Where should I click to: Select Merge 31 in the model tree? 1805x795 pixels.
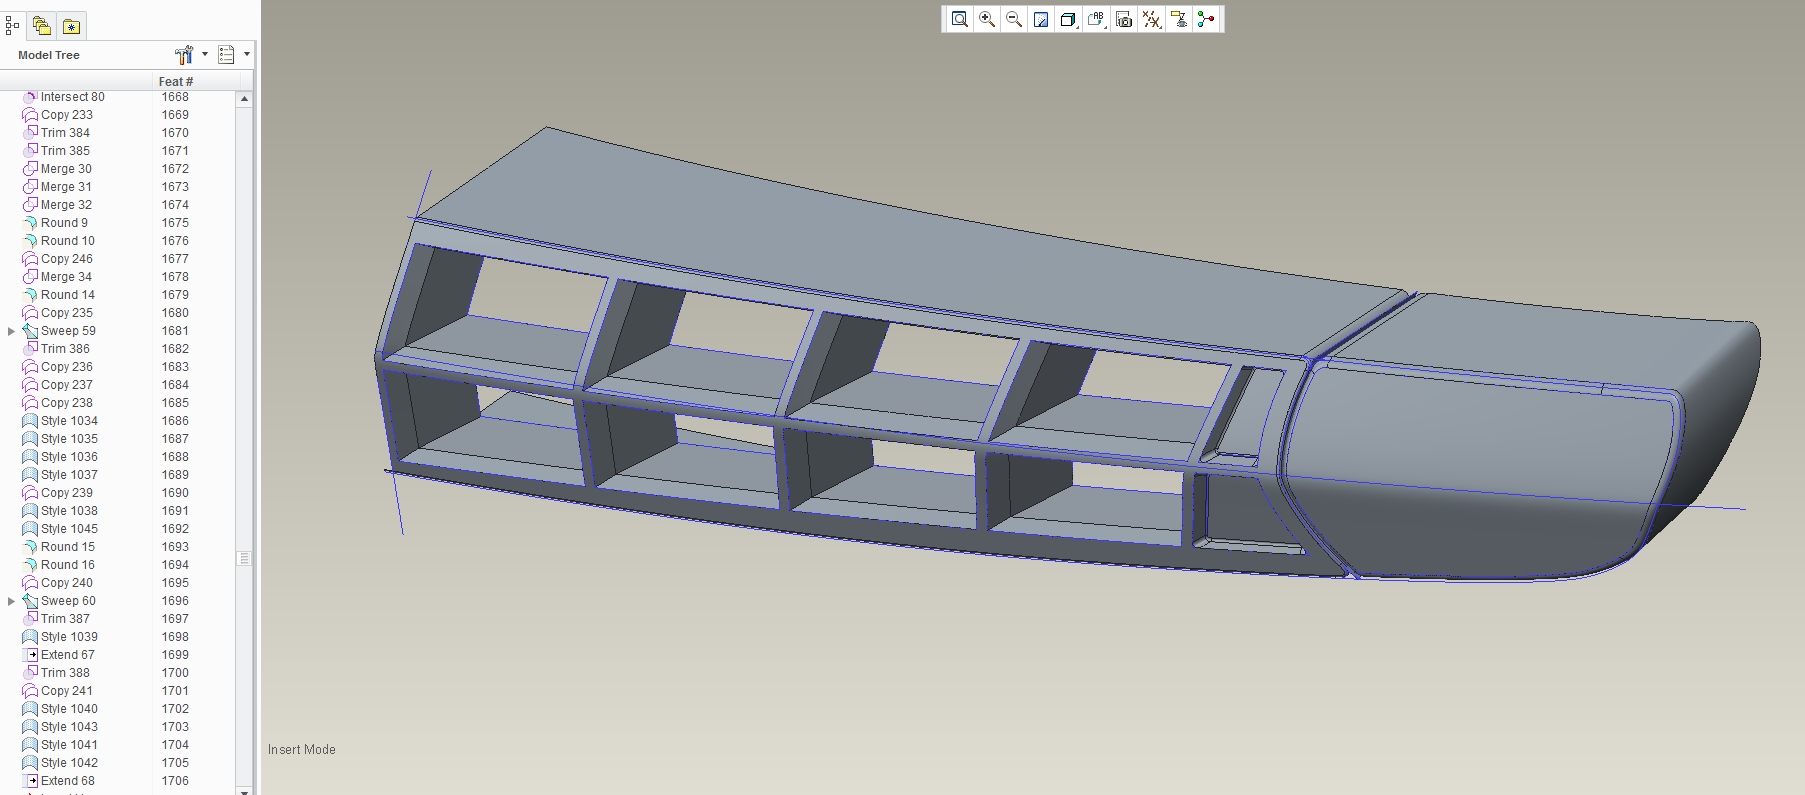66,187
